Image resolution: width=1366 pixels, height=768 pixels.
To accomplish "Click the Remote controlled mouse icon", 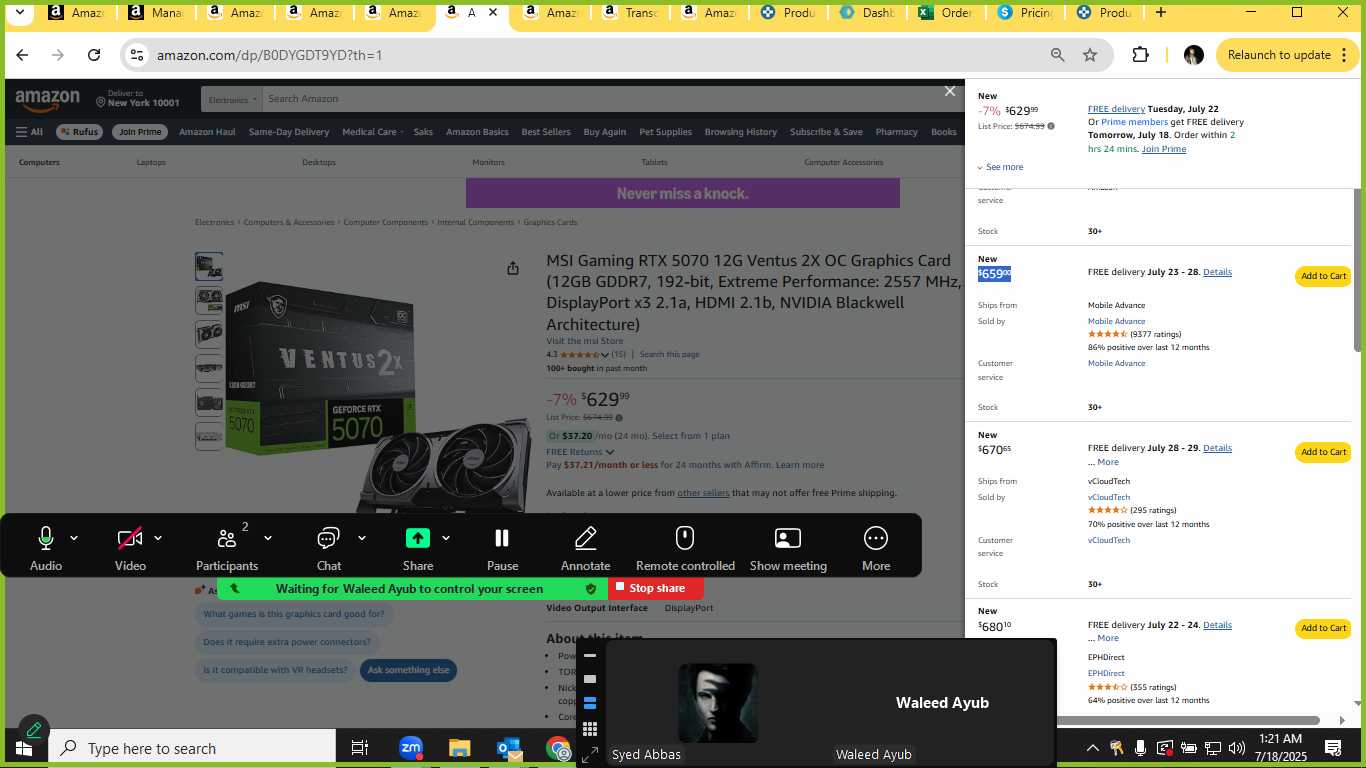I will coord(685,538).
